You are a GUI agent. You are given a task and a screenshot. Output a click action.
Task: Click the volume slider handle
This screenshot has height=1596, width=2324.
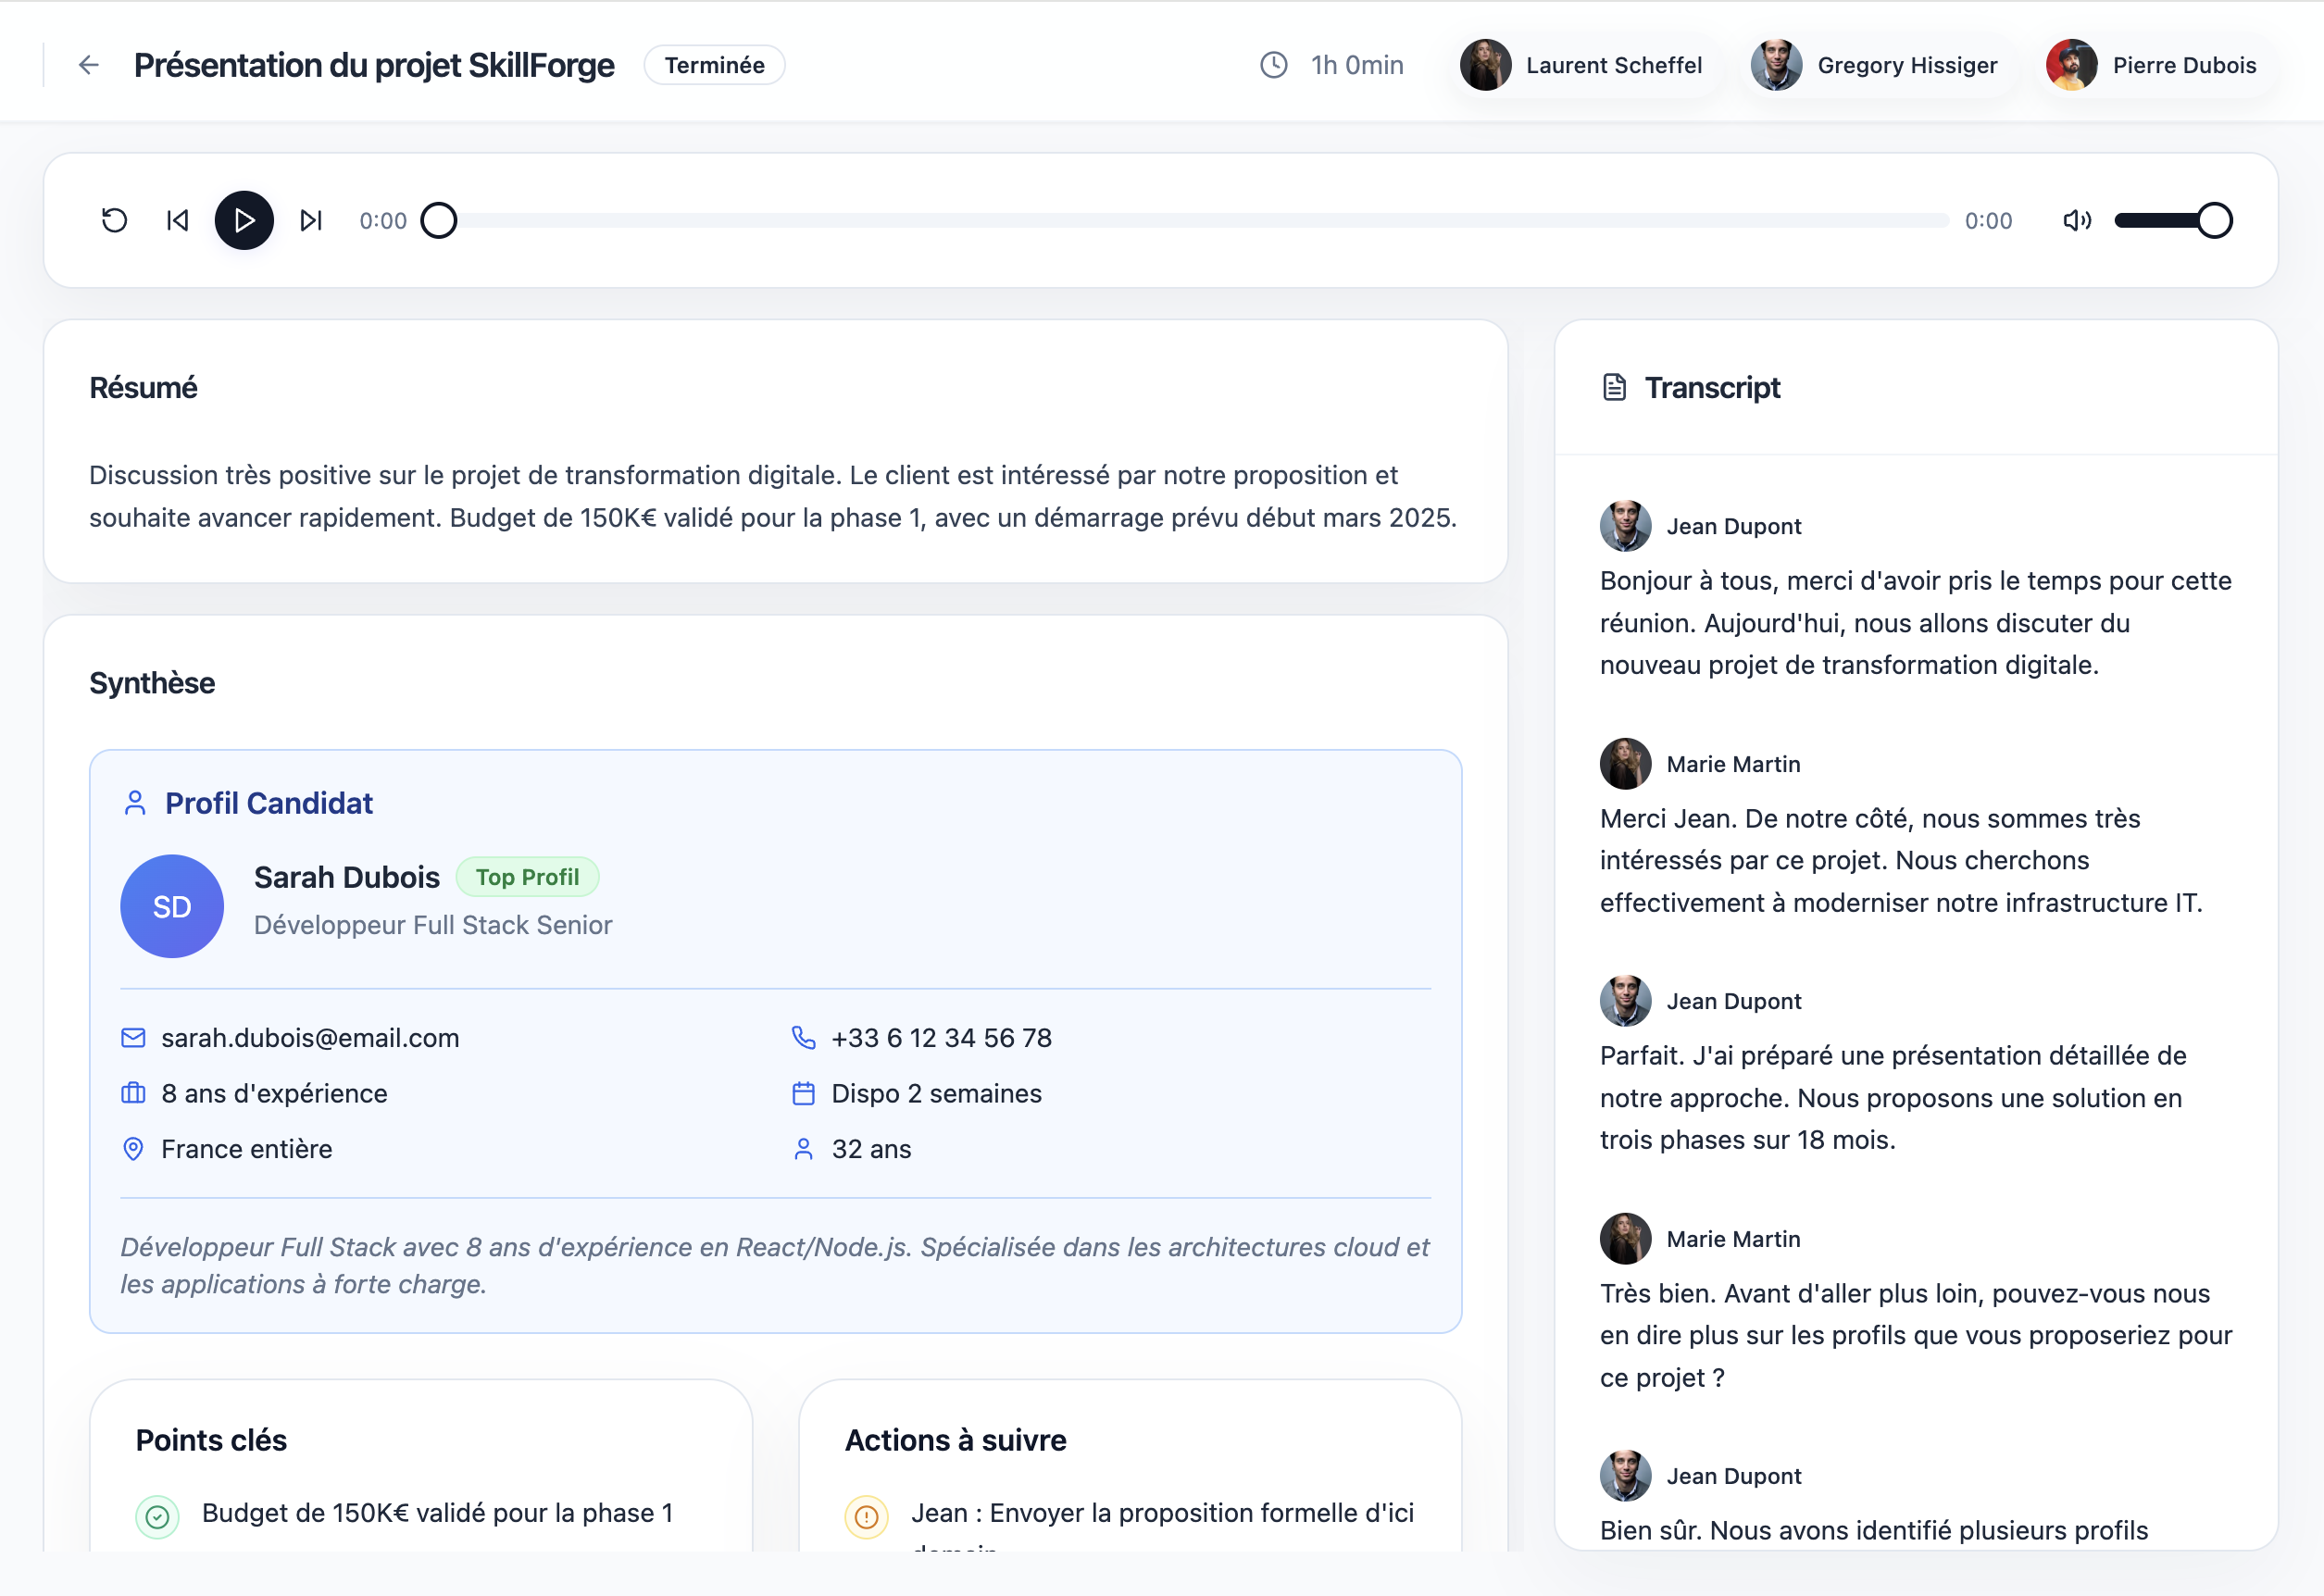tap(2214, 220)
